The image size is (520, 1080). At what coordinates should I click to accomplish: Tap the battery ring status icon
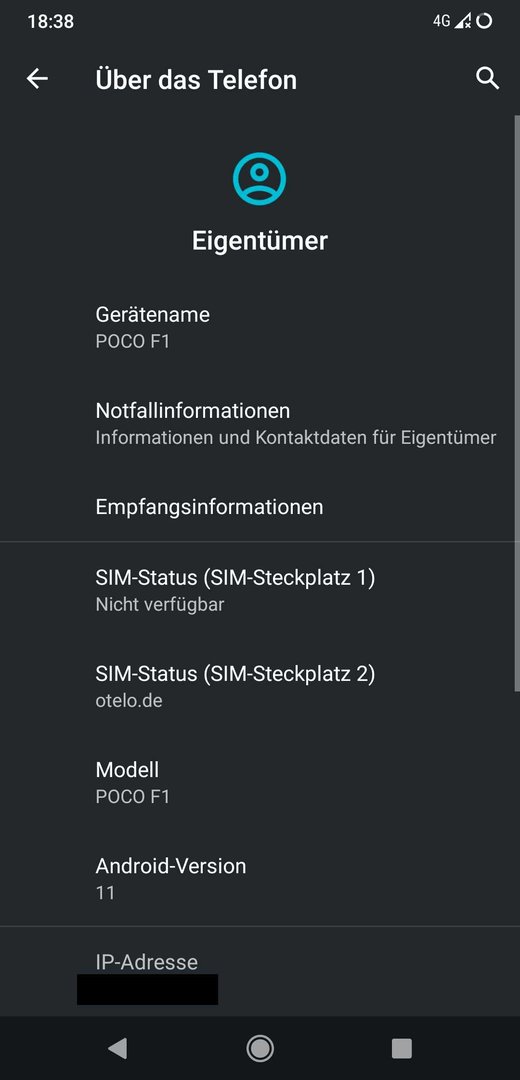(x=484, y=21)
